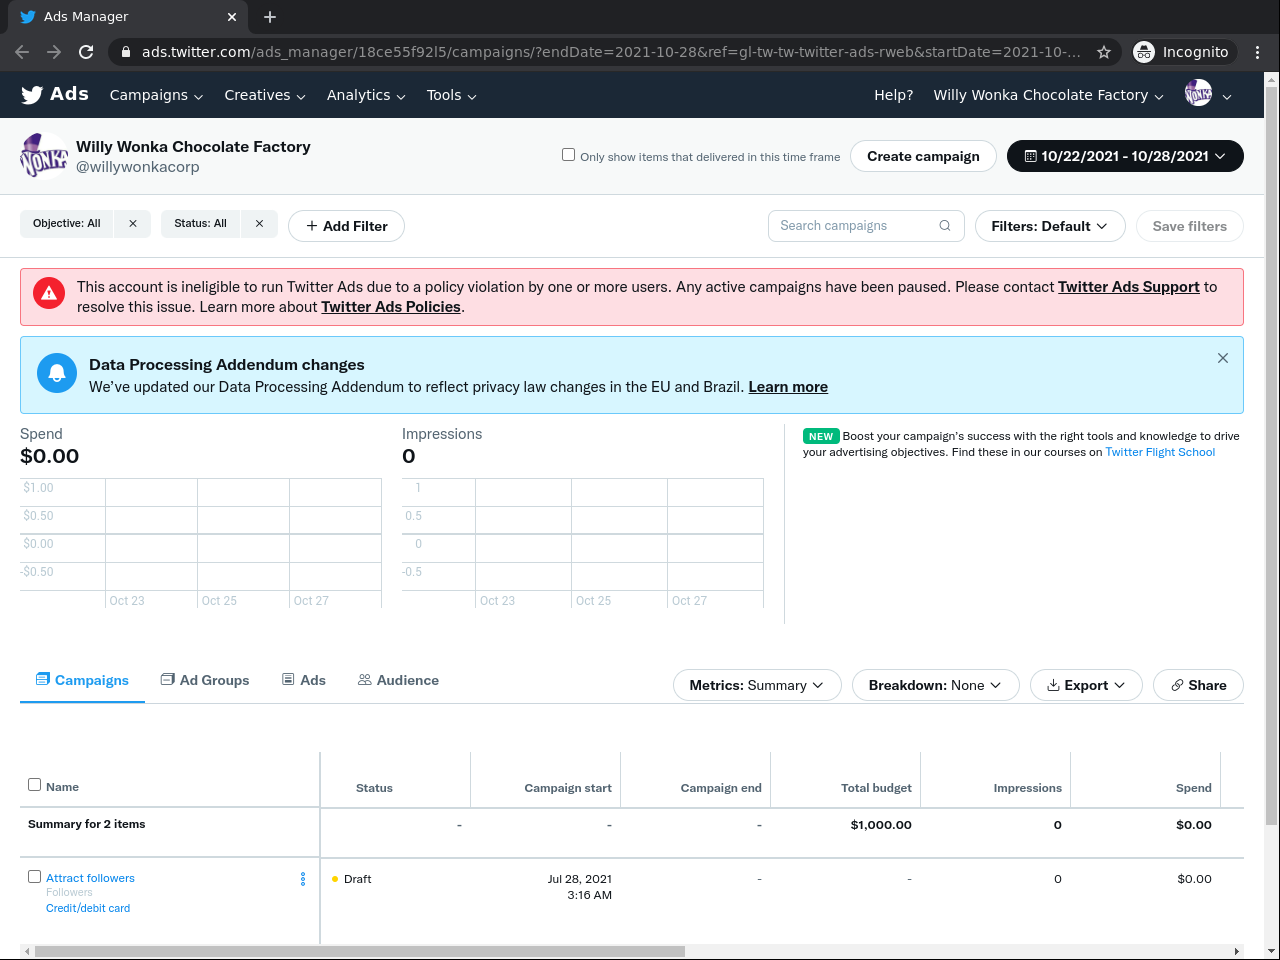The width and height of the screenshot is (1280, 960).
Task: Follow the Learn more link
Action: (x=788, y=387)
